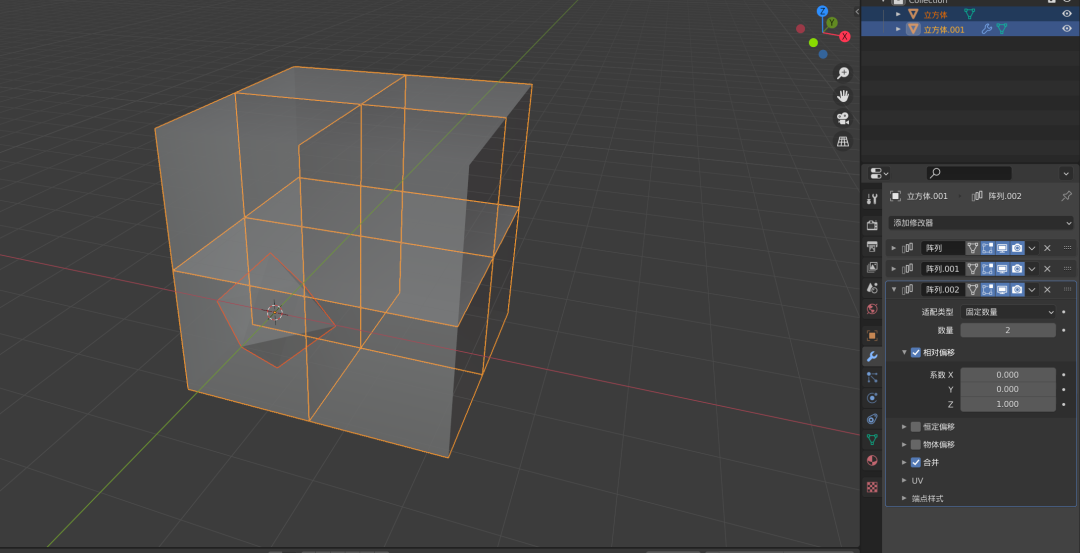Image resolution: width=1080 pixels, height=553 pixels.
Task: Select the Modifiers wrench tab
Action: 872,356
